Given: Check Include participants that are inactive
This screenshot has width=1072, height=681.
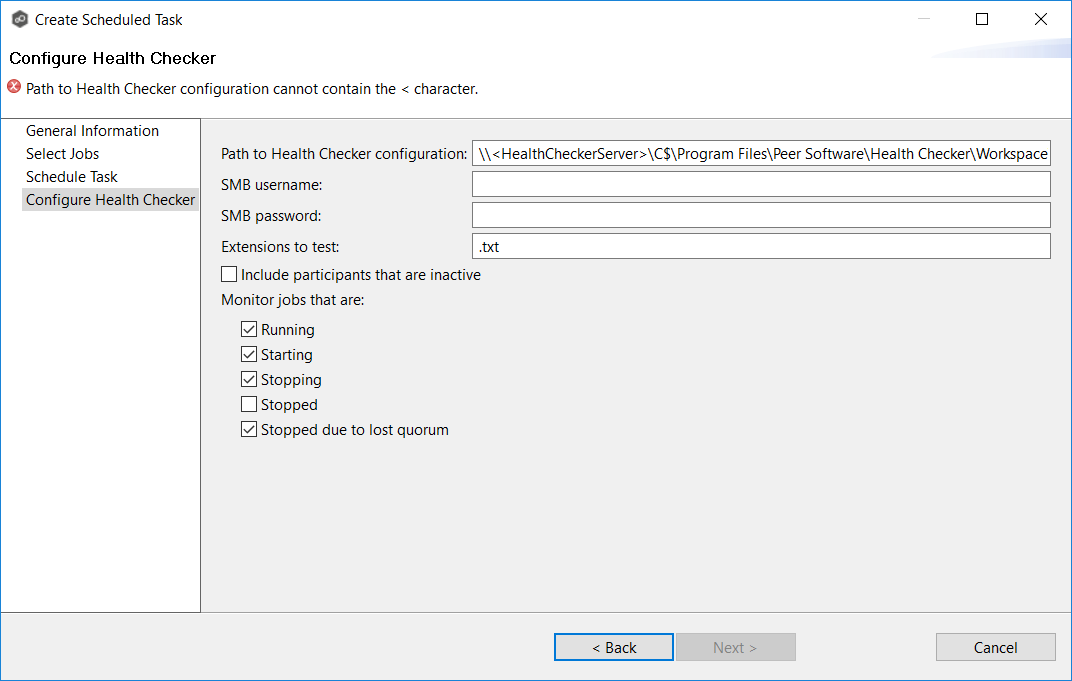Looking at the screenshot, I should [x=228, y=273].
